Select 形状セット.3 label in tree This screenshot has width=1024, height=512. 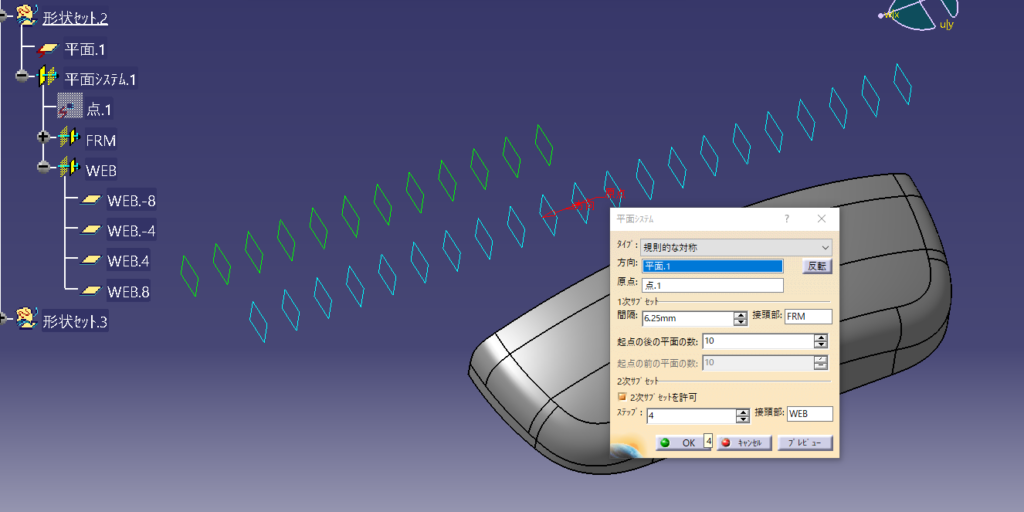[75, 321]
